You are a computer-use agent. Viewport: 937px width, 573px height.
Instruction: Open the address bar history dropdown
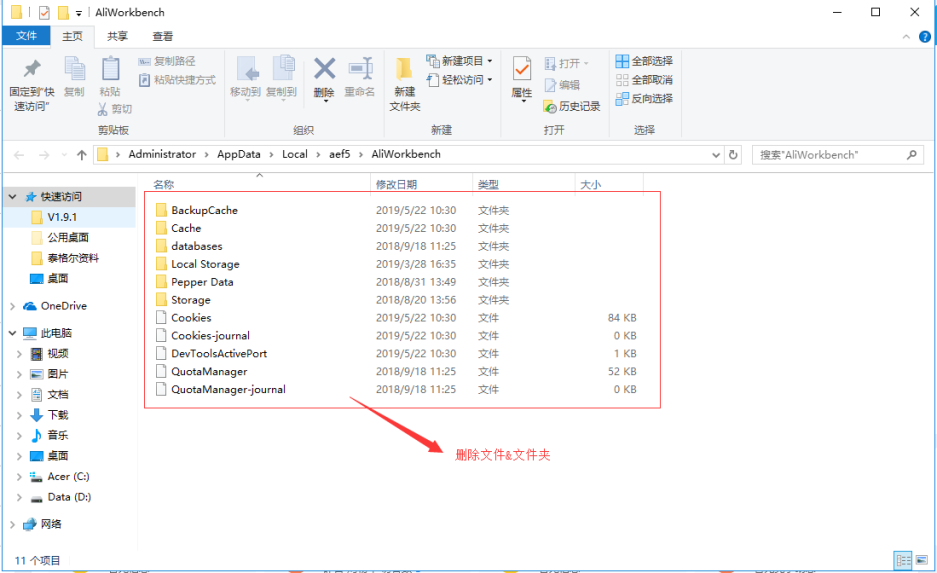[715, 155]
